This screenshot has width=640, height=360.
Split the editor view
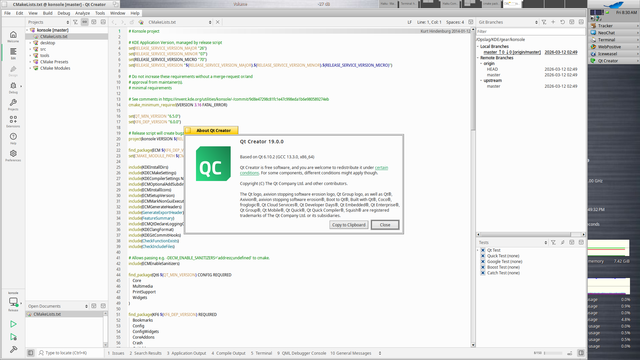(x=471, y=22)
